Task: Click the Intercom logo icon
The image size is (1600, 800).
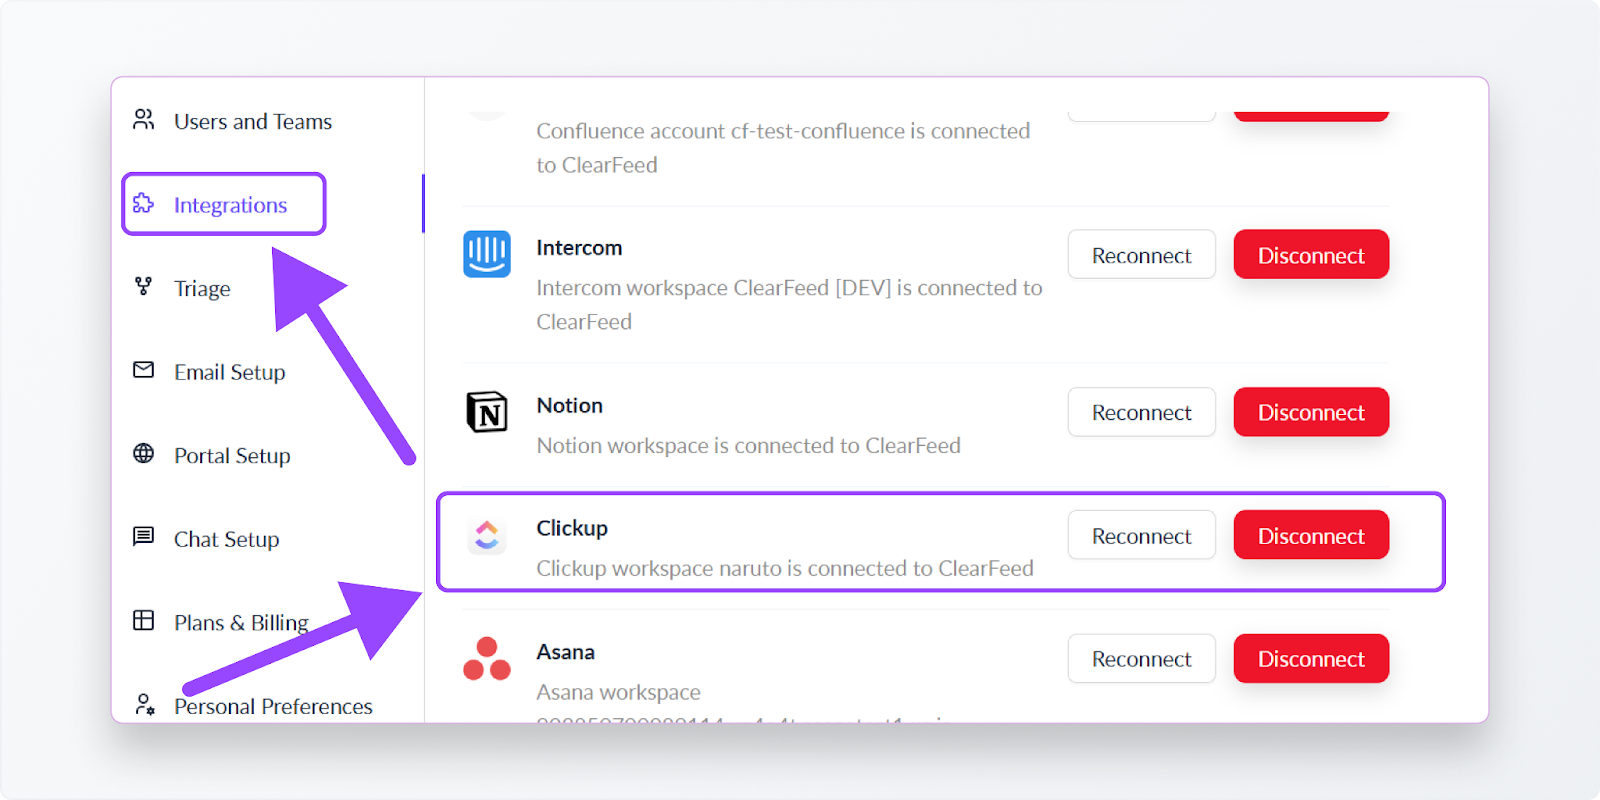Action: coord(487,254)
